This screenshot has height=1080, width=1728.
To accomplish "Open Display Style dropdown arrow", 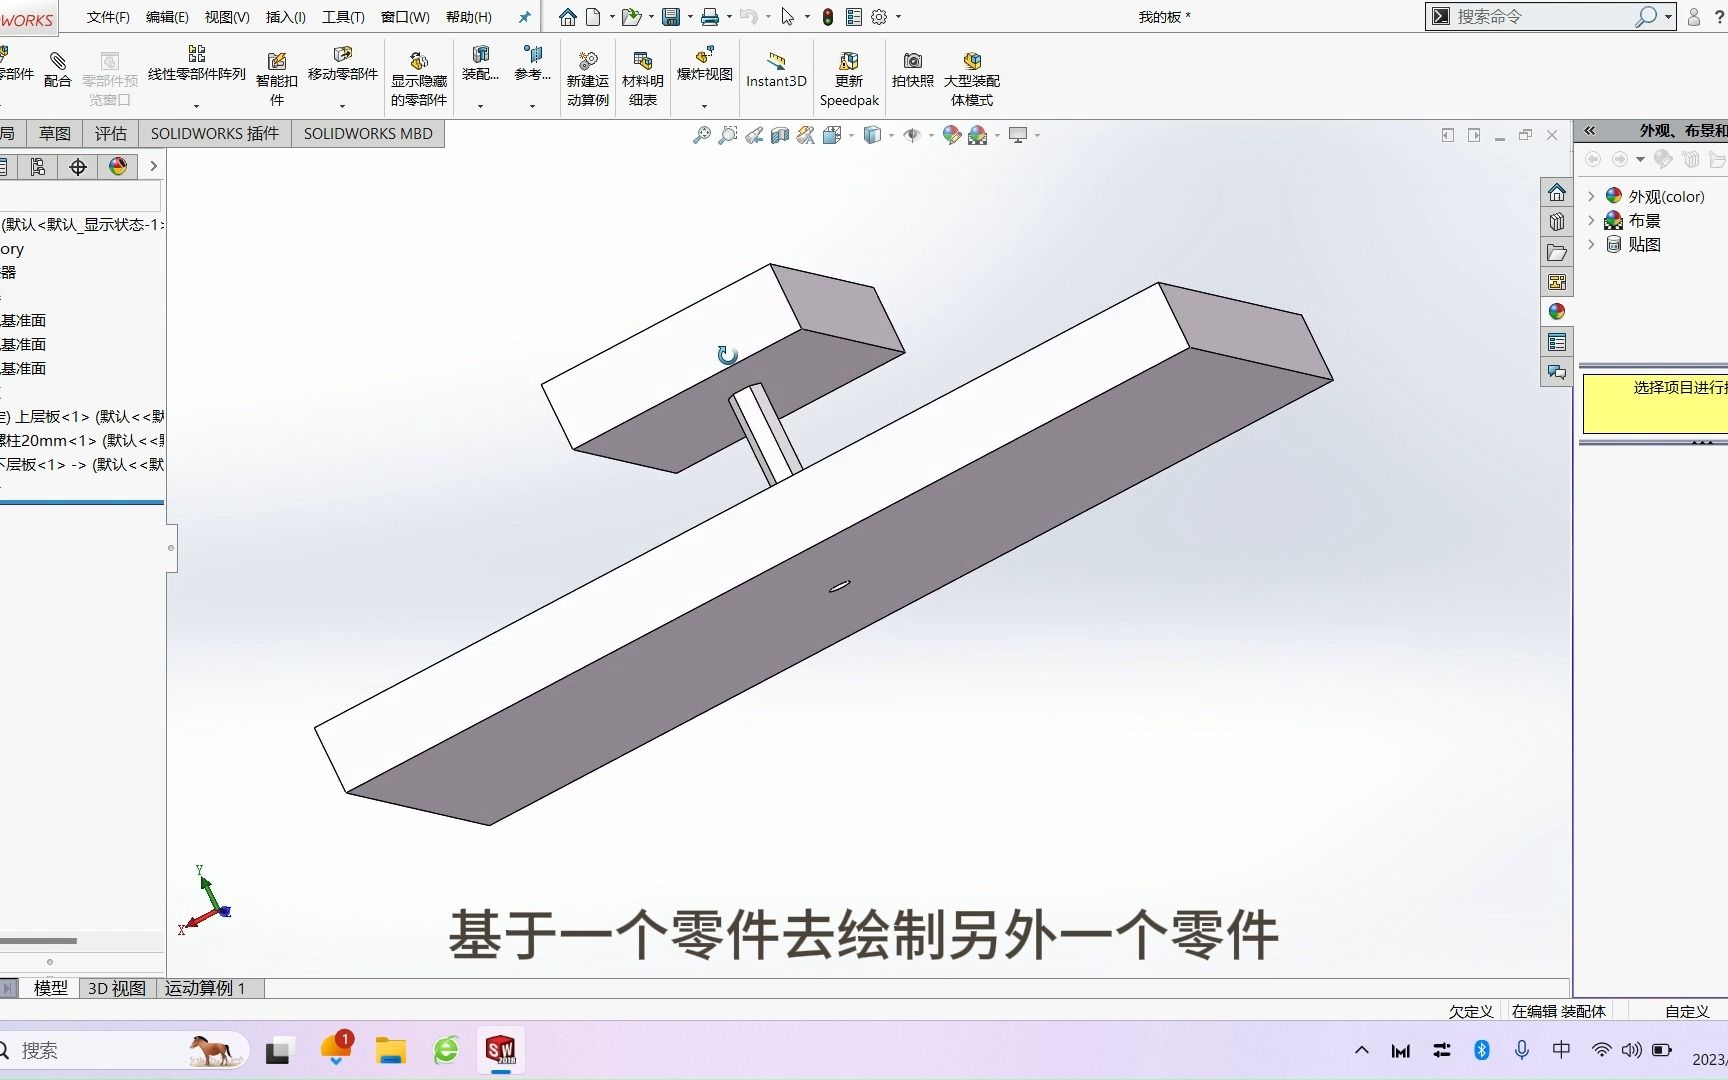I will [x=891, y=135].
